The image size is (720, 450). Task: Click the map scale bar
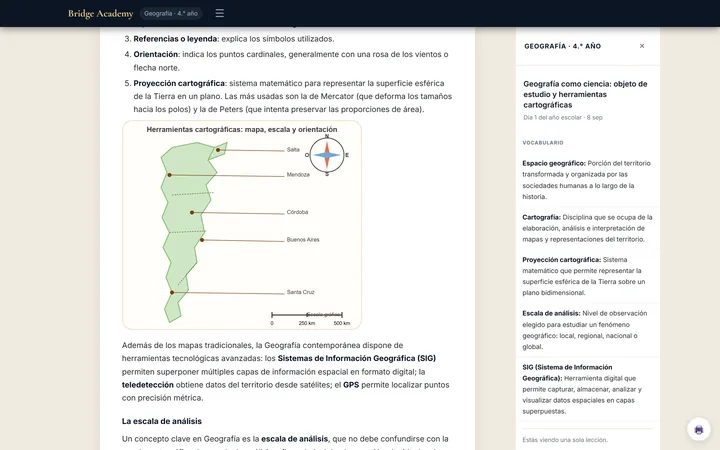[x=307, y=315]
